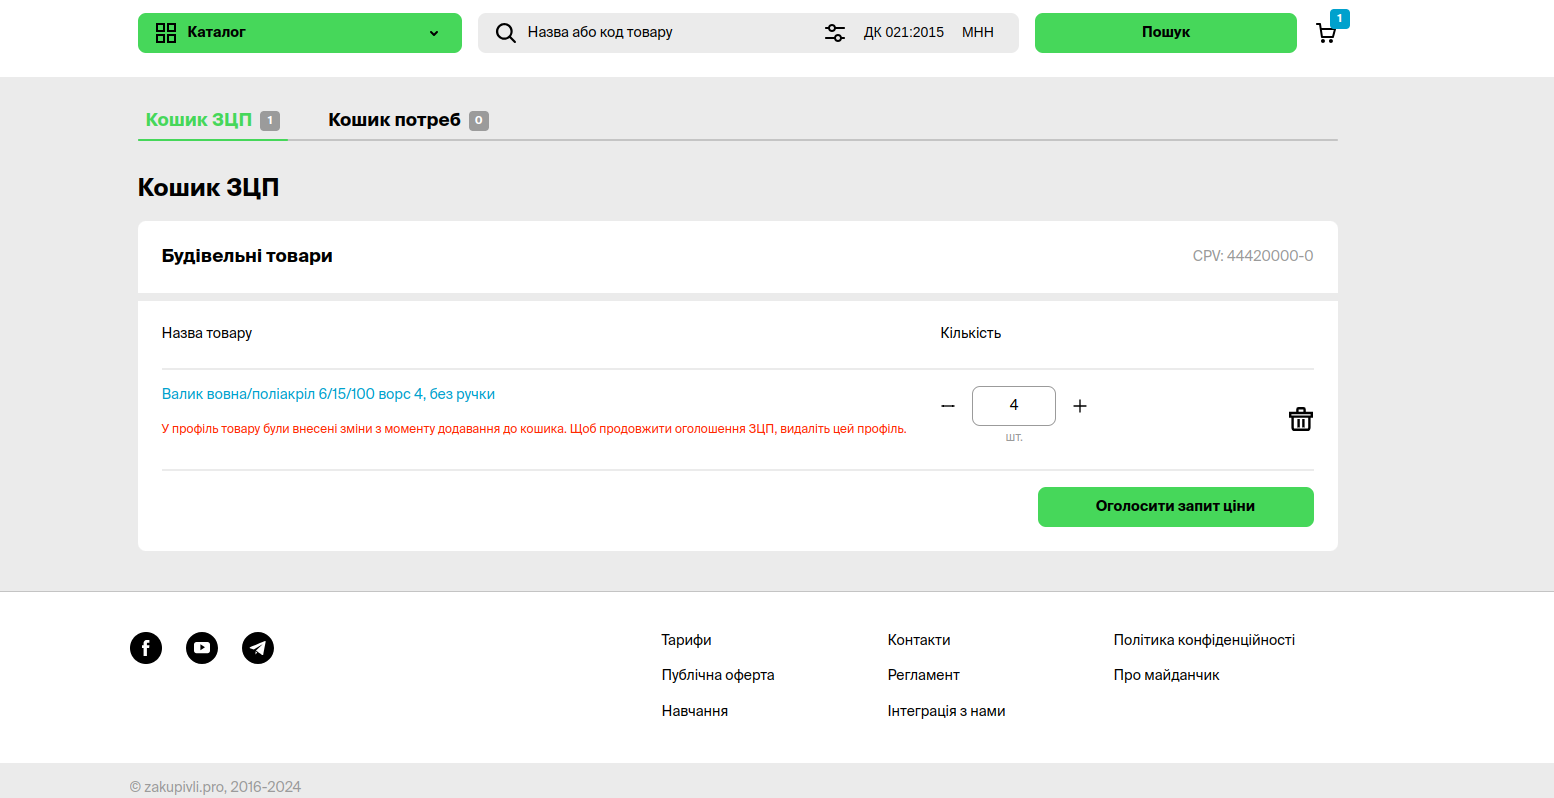1554x798 pixels.
Task: Open search filter settings icon
Action: point(834,33)
